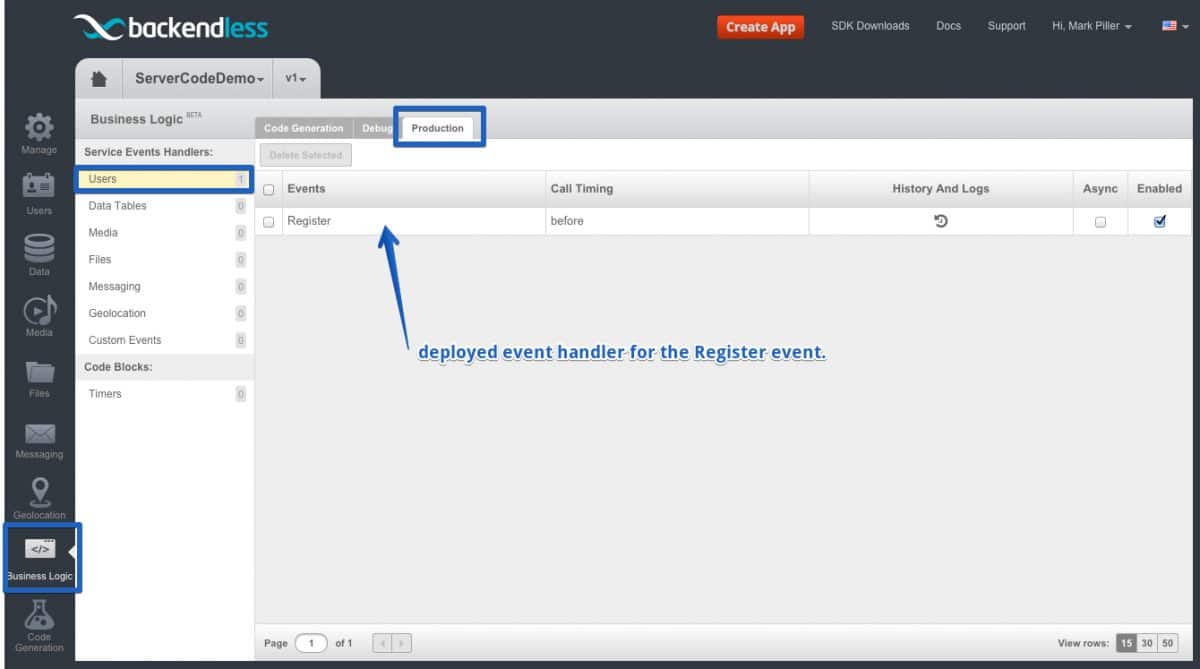This screenshot has width=1200, height=669.
Task: Select Files event handlers
Action: 163,260
